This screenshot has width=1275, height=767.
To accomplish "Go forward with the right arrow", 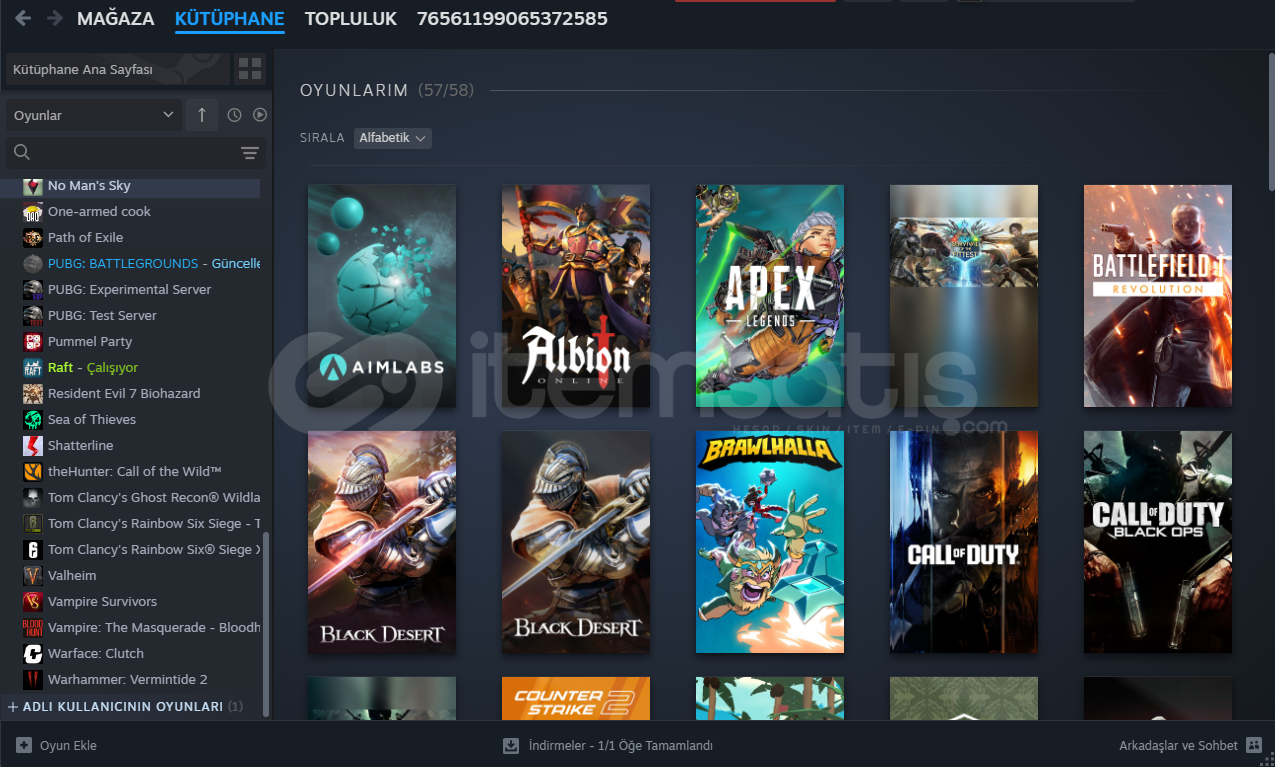I will tap(54, 18).
